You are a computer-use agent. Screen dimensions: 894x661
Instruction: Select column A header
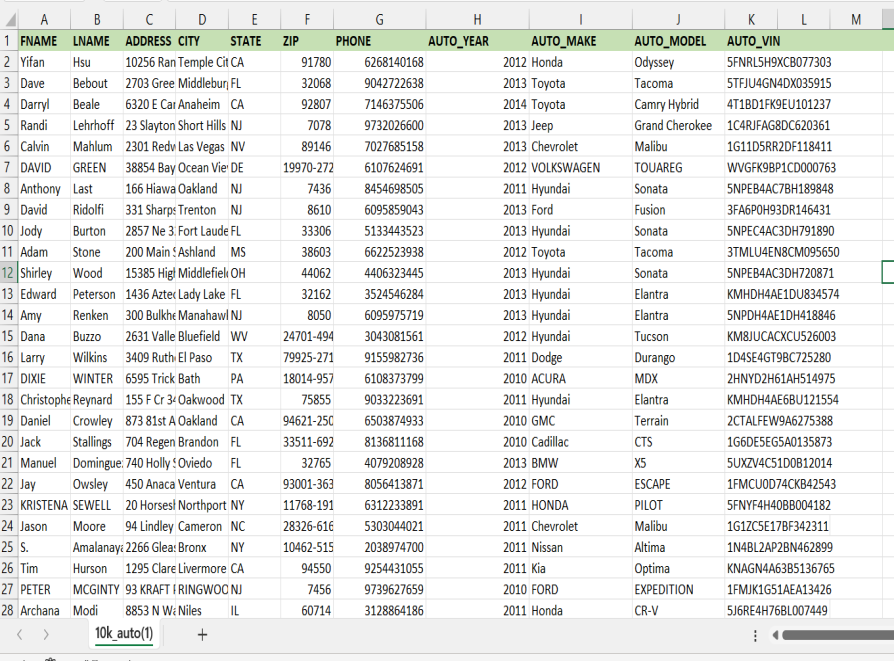coord(44,20)
